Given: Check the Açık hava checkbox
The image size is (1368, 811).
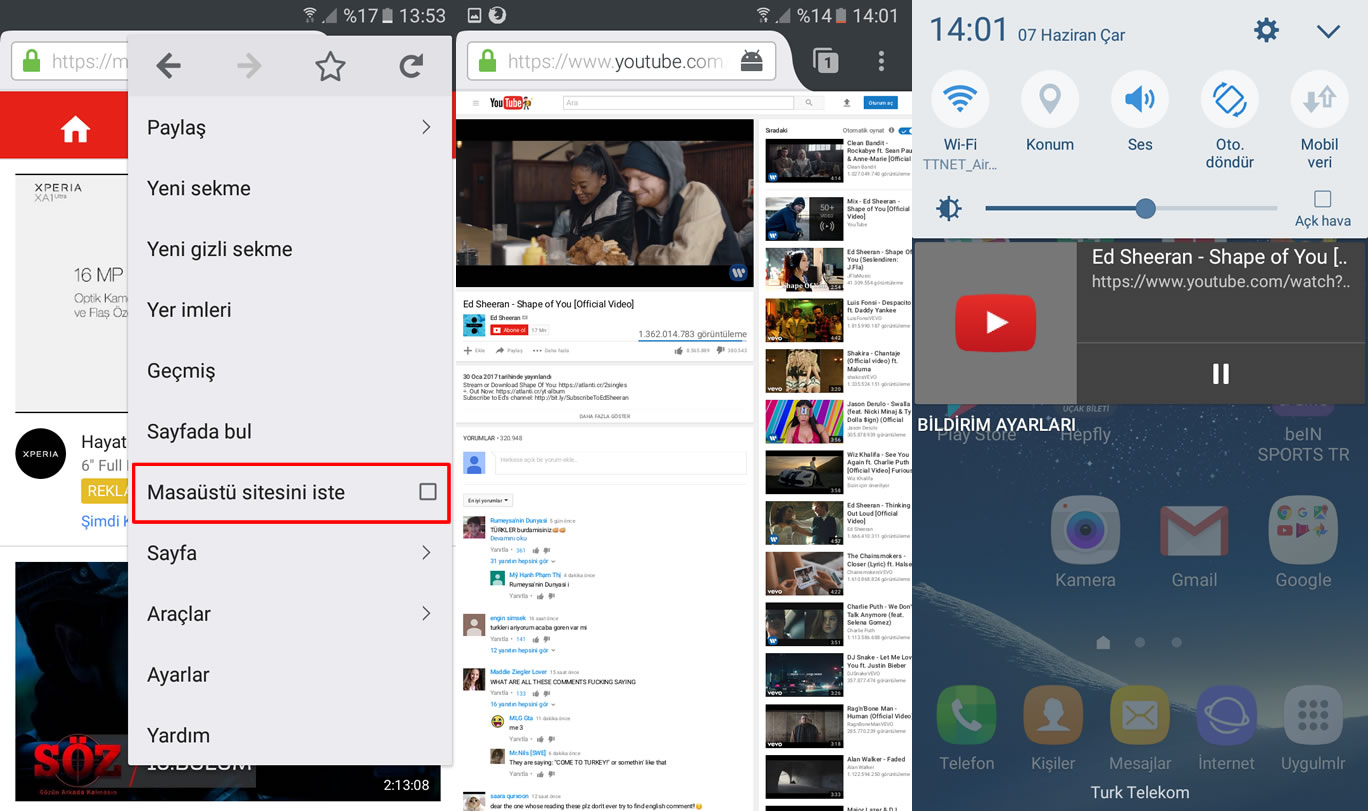Looking at the screenshot, I should [x=1323, y=199].
